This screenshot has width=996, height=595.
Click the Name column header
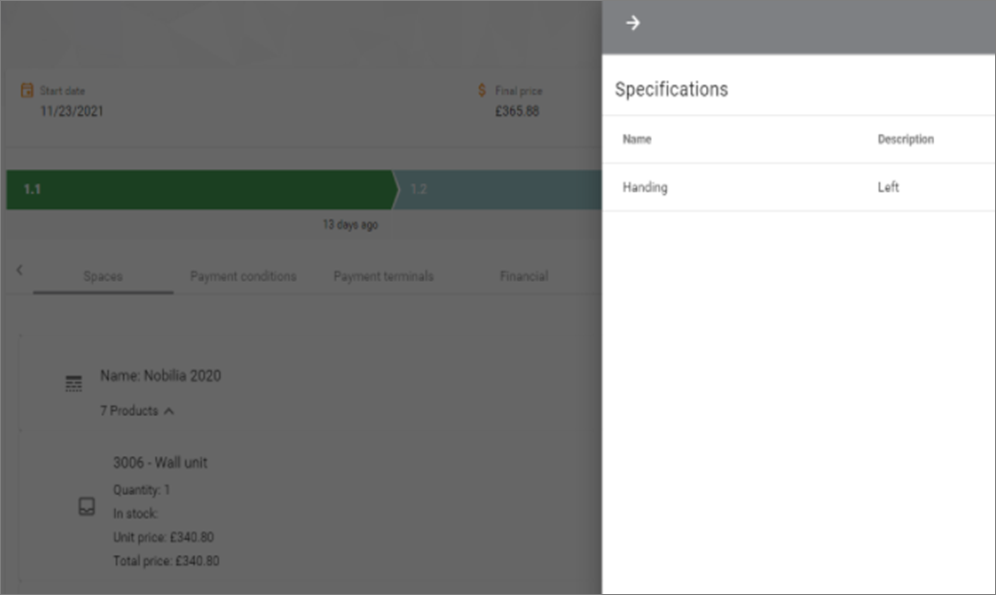pos(637,139)
